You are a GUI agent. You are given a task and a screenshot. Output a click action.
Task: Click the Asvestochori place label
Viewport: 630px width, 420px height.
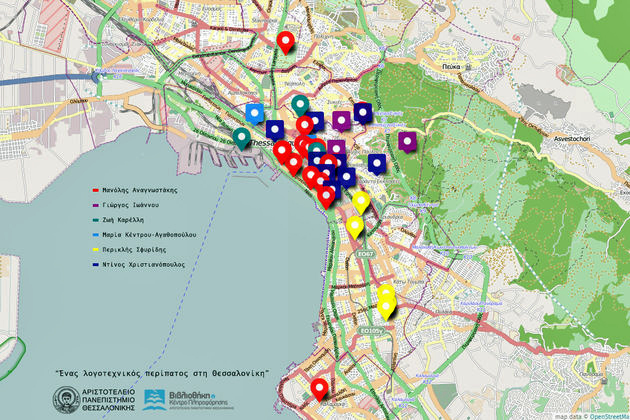(572, 139)
